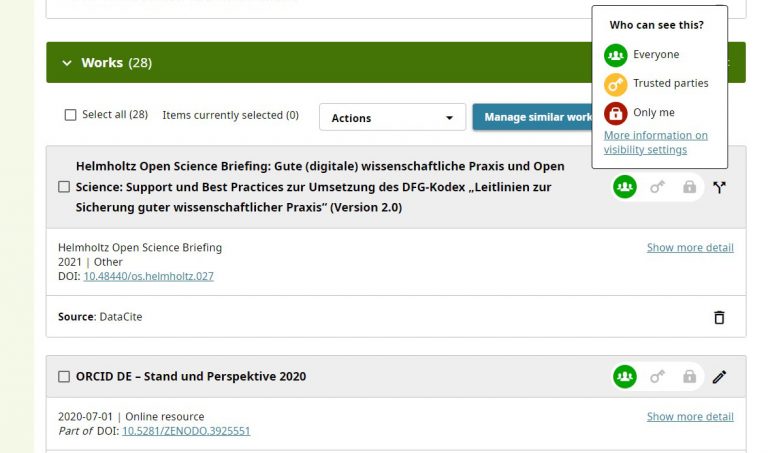Check the Select all (28) checkbox
The height and width of the screenshot is (453, 768).
click(70, 115)
